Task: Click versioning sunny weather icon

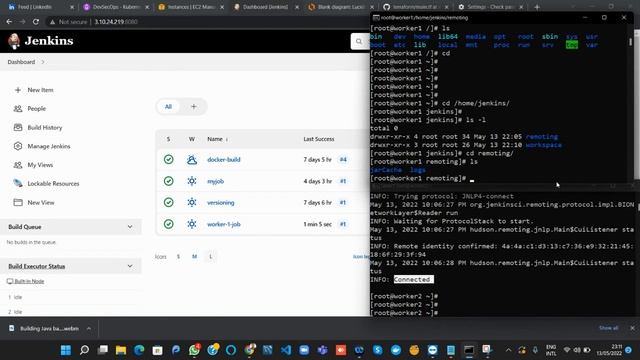Action: (192, 202)
